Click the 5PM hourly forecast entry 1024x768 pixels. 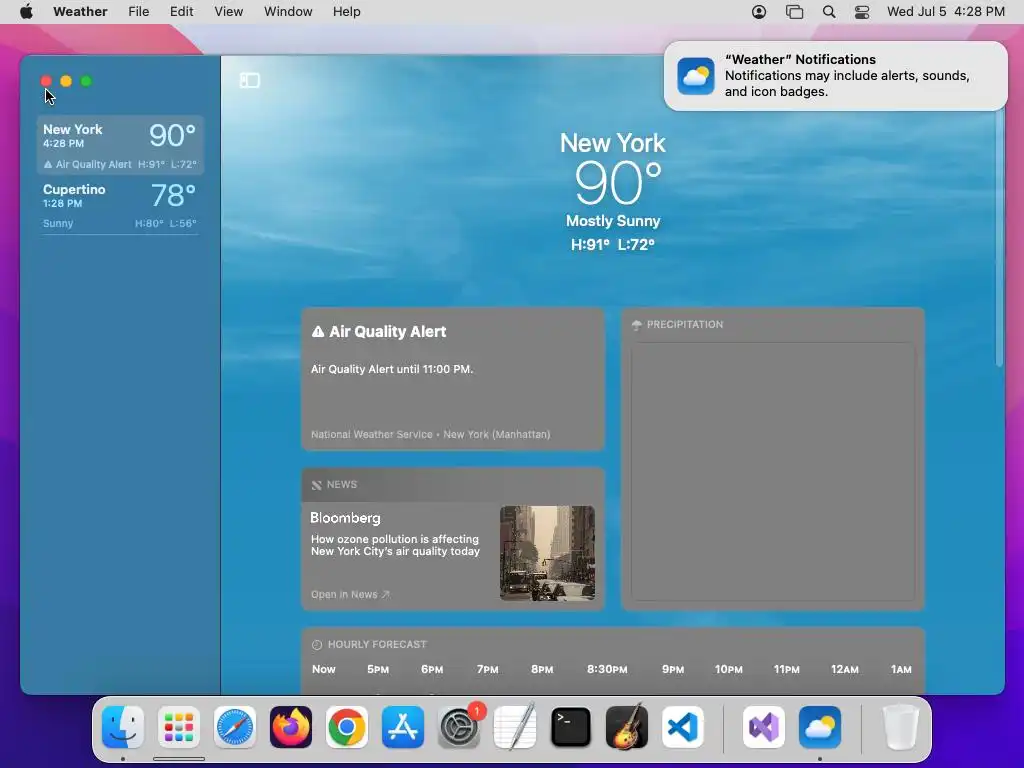coord(377,669)
